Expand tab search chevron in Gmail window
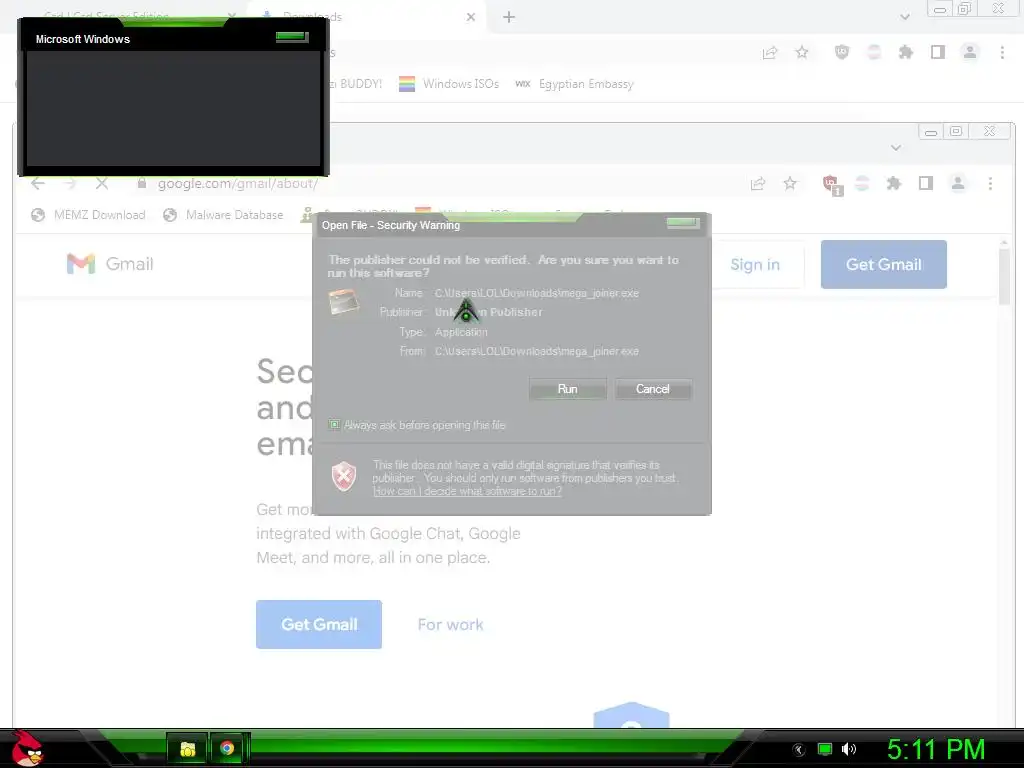The height and width of the screenshot is (768, 1024). click(896, 148)
